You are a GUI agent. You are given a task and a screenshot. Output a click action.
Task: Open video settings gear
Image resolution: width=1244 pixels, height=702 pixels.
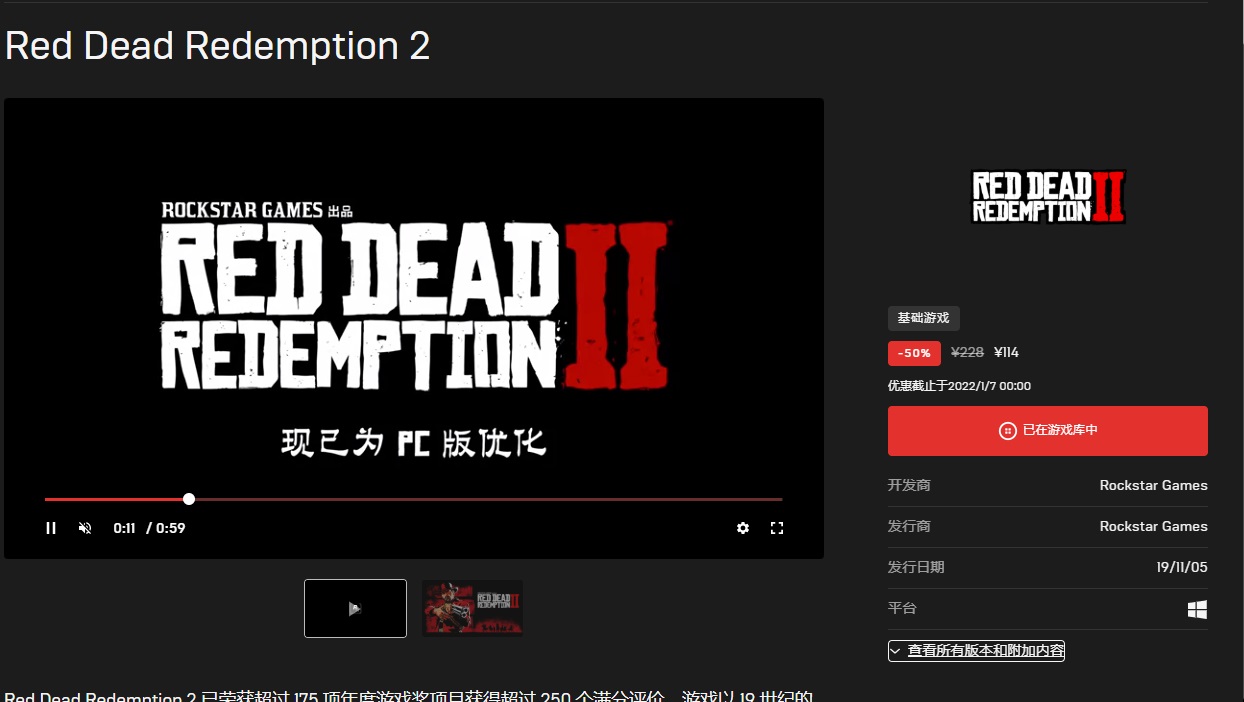tap(743, 528)
